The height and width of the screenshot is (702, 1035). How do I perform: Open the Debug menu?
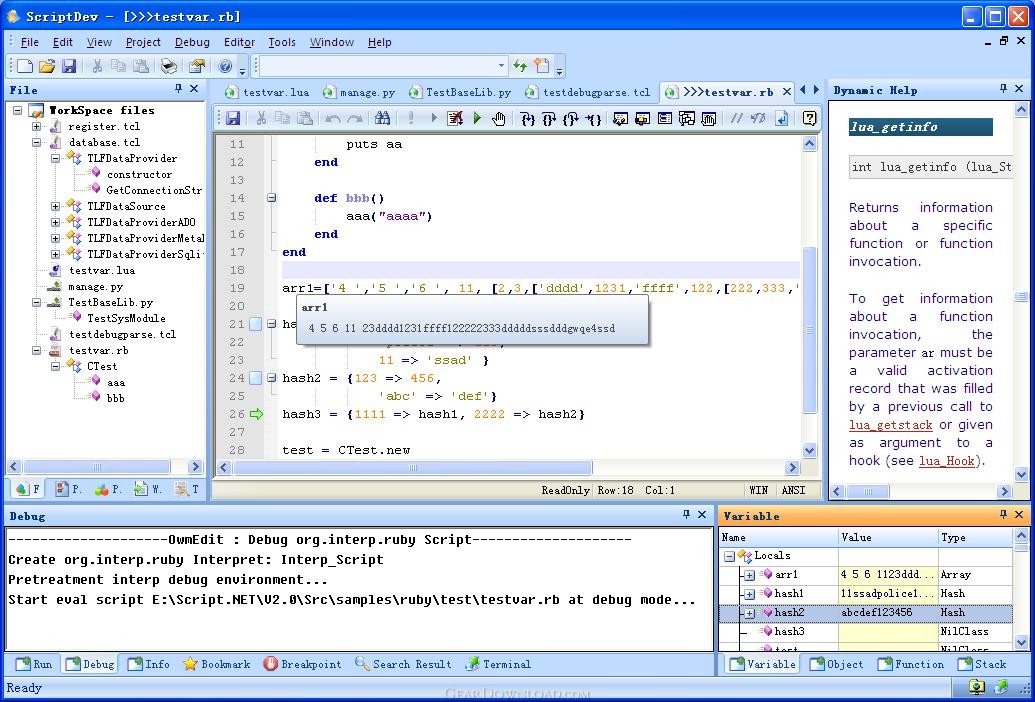pos(192,42)
